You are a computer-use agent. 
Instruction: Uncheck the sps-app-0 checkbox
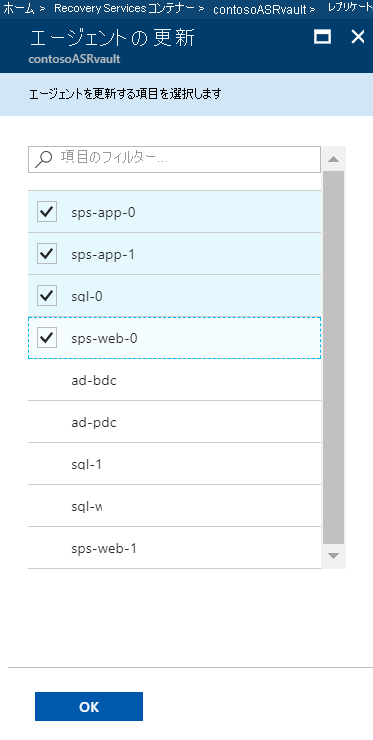47,212
